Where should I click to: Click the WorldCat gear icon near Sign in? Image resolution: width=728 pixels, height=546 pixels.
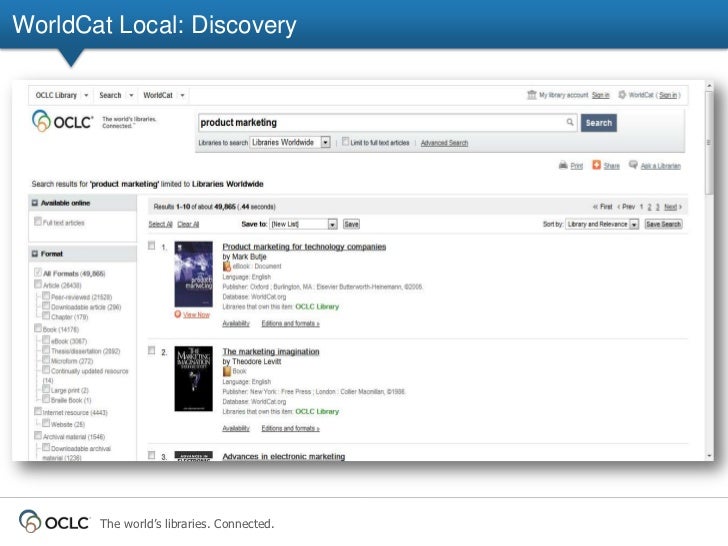click(622, 95)
